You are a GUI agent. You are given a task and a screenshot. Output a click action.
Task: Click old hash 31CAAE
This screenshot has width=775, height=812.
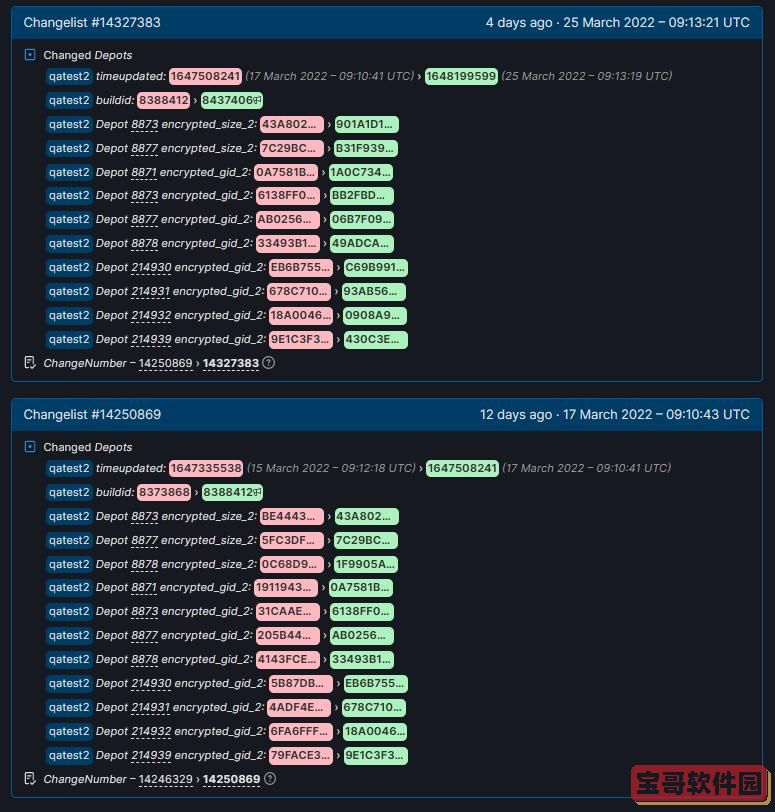[287, 611]
